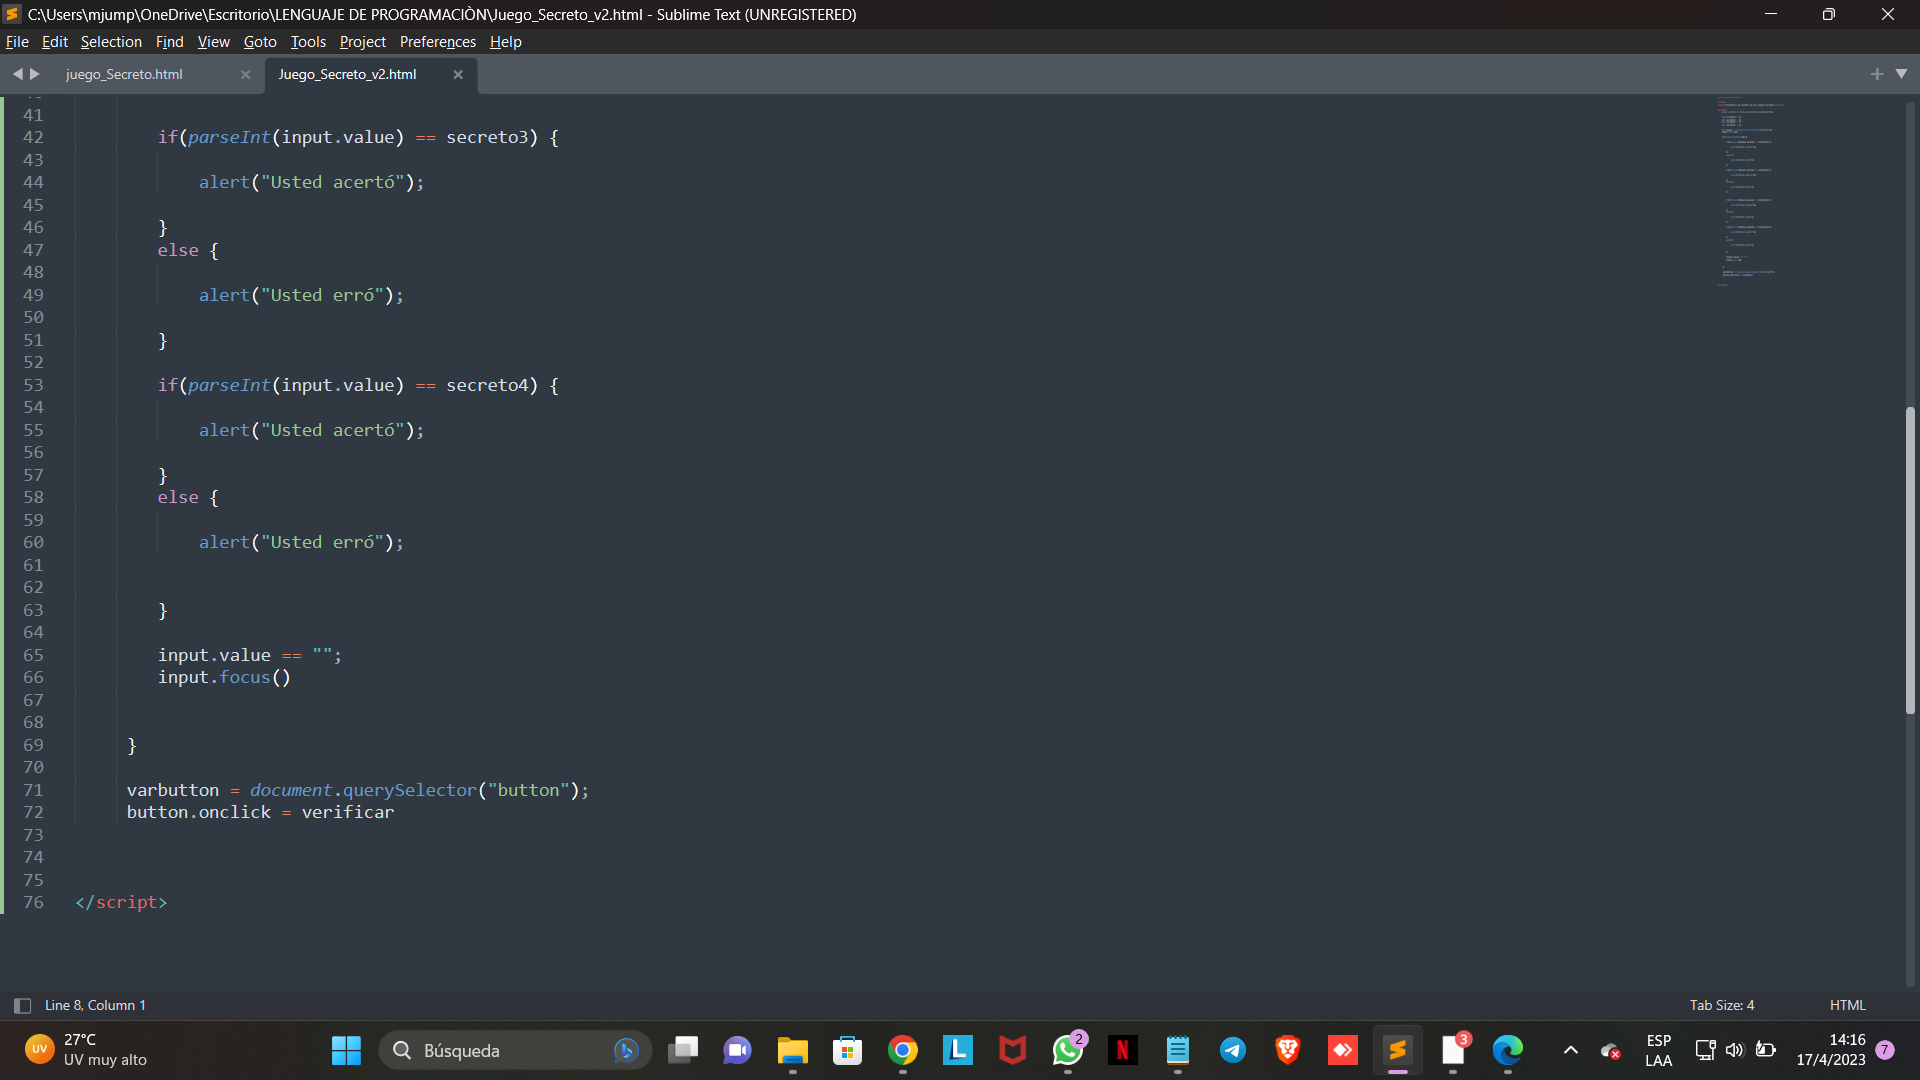Click the HTML language mode indicator
1920x1080 pixels.
(1846, 1005)
